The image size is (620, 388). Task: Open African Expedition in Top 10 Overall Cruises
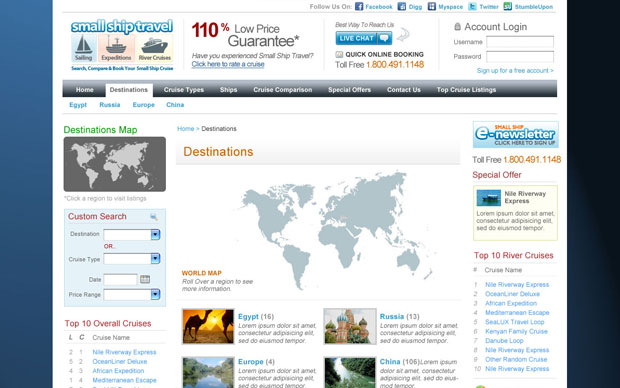tap(118, 371)
